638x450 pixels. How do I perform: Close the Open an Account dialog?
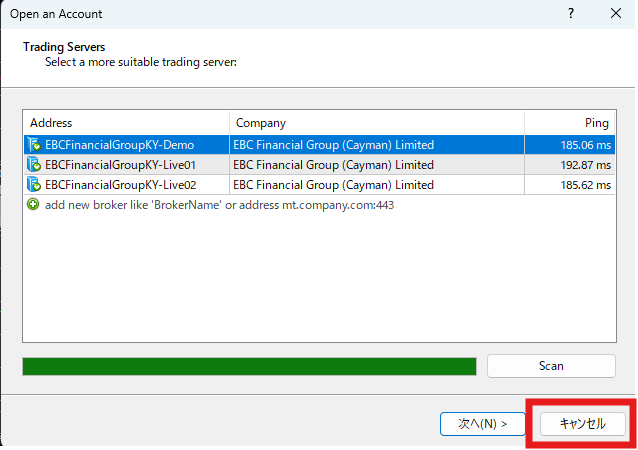pyautogui.click(x=616, y=13)
